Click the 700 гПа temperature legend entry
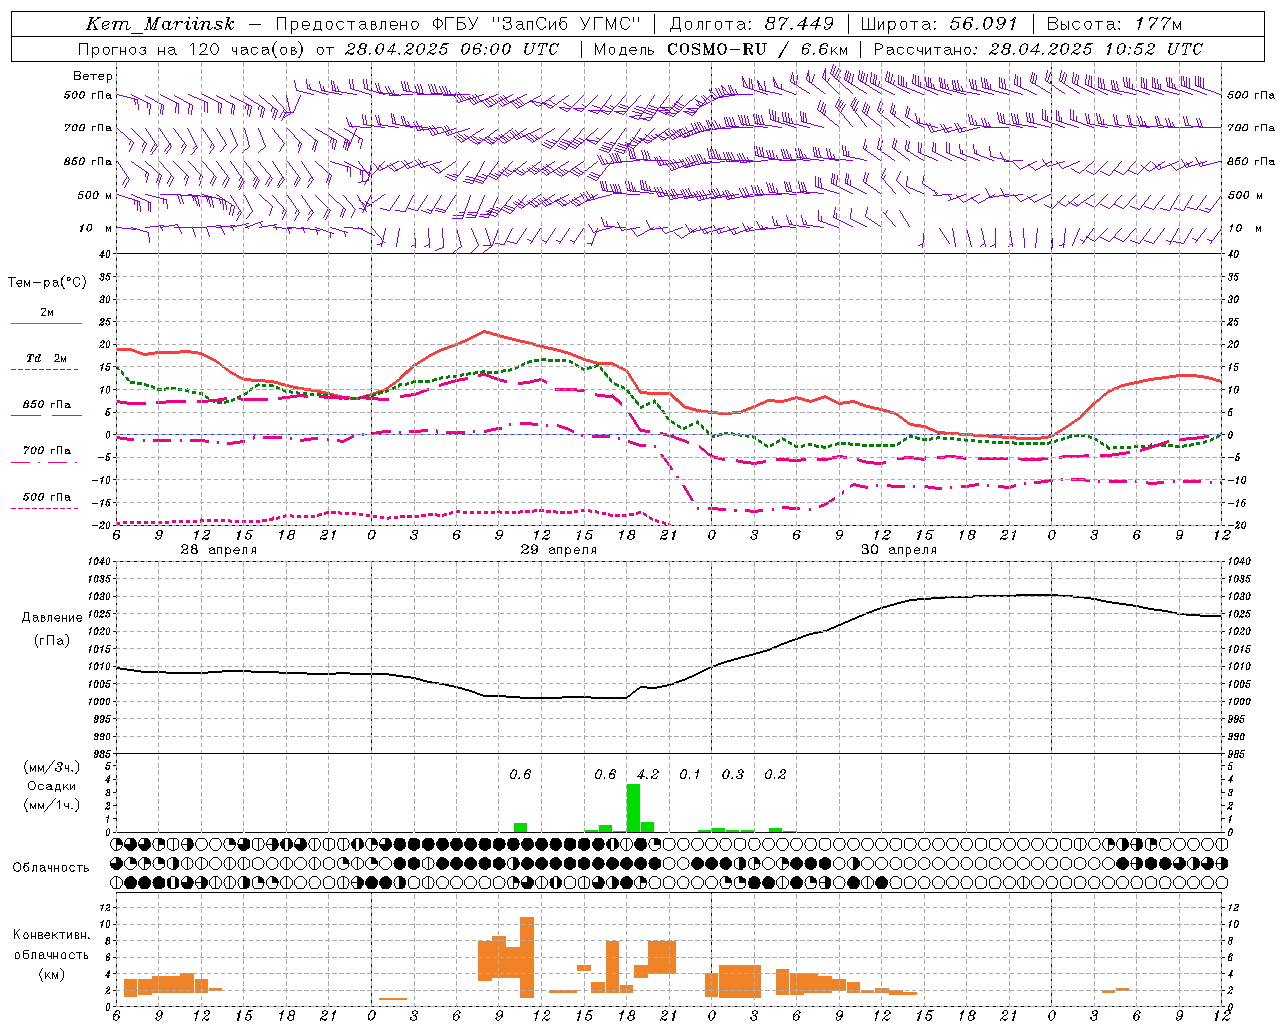 click(47, 451)
